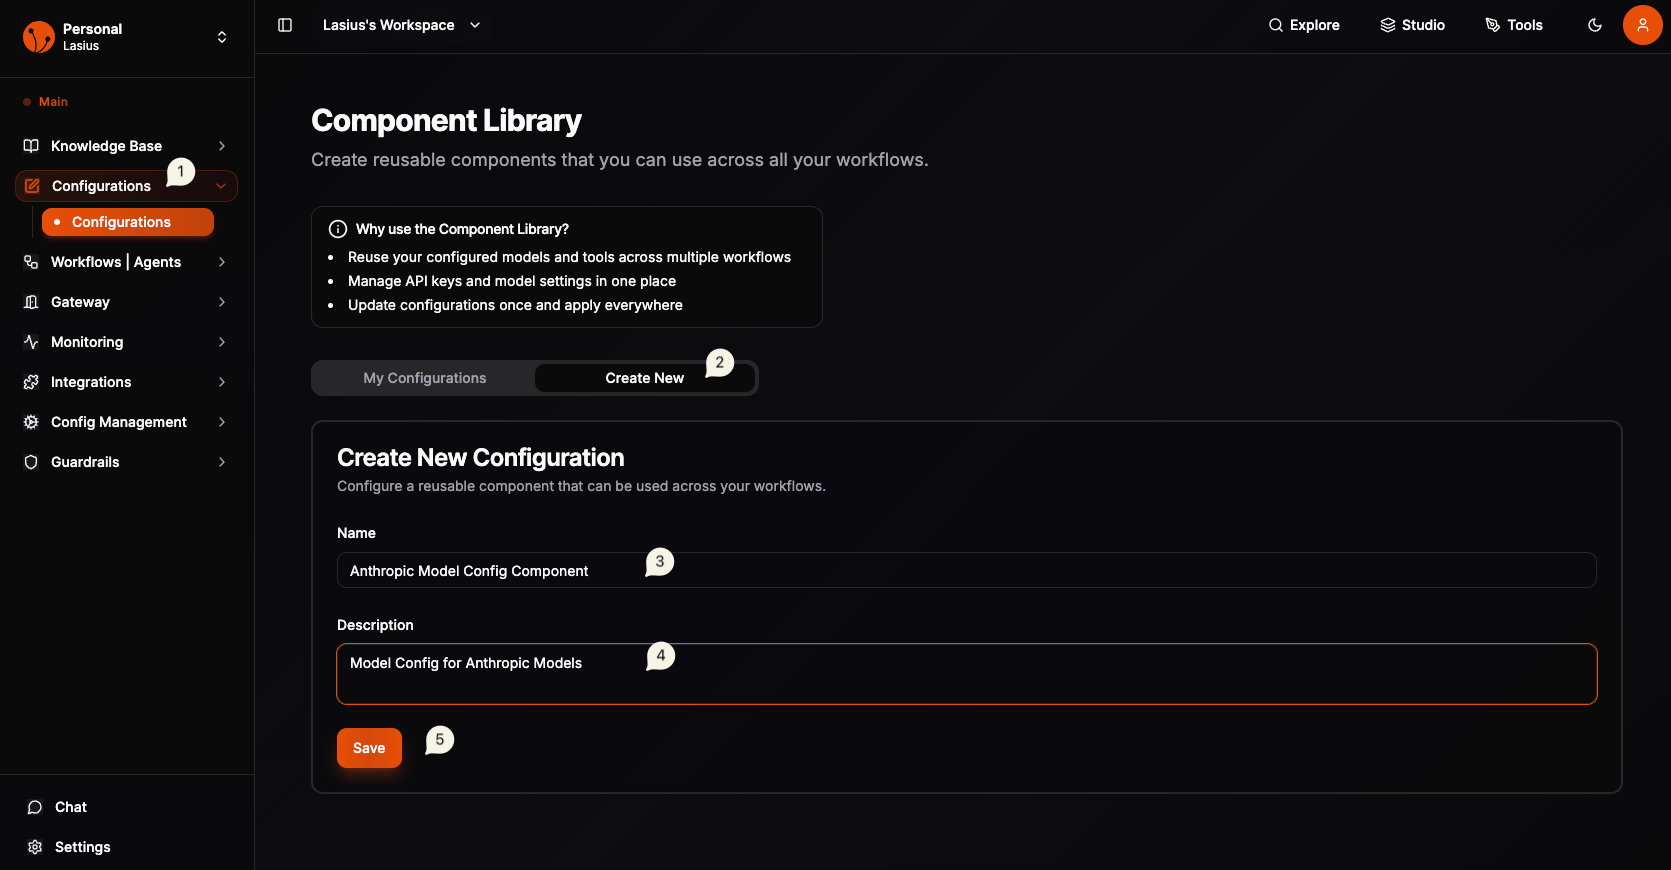The height and width of the screenshot is (870, 1671).
Task: Click the Explore magnifier icon
Action: pos(1276,25)
